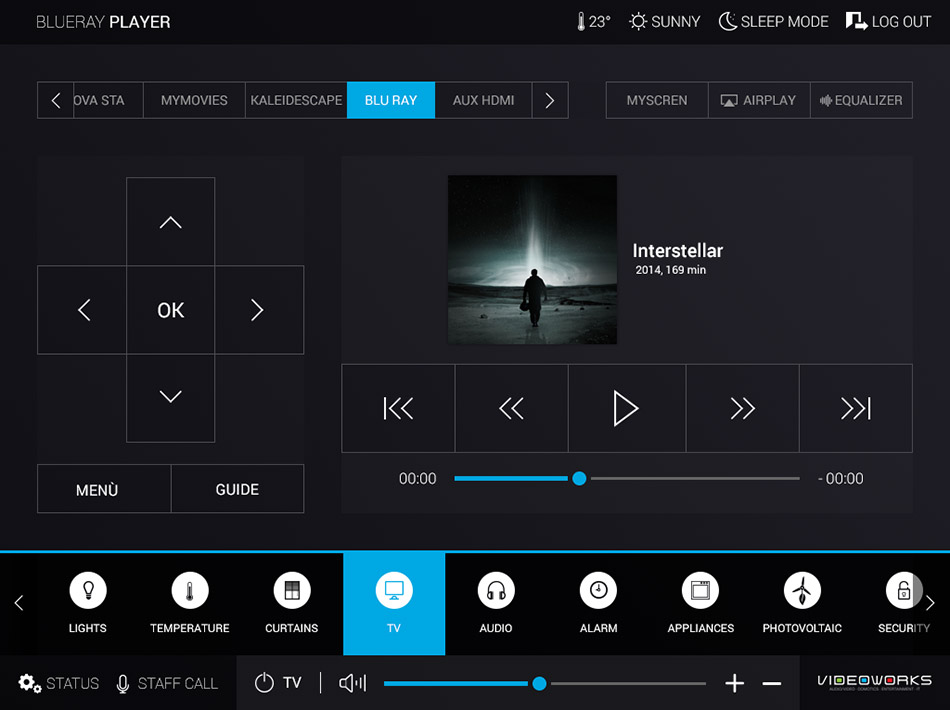Skip to previous chapter
Image resolution: width=950 pixels, height=710 pixels.
(x=398, y=408)
